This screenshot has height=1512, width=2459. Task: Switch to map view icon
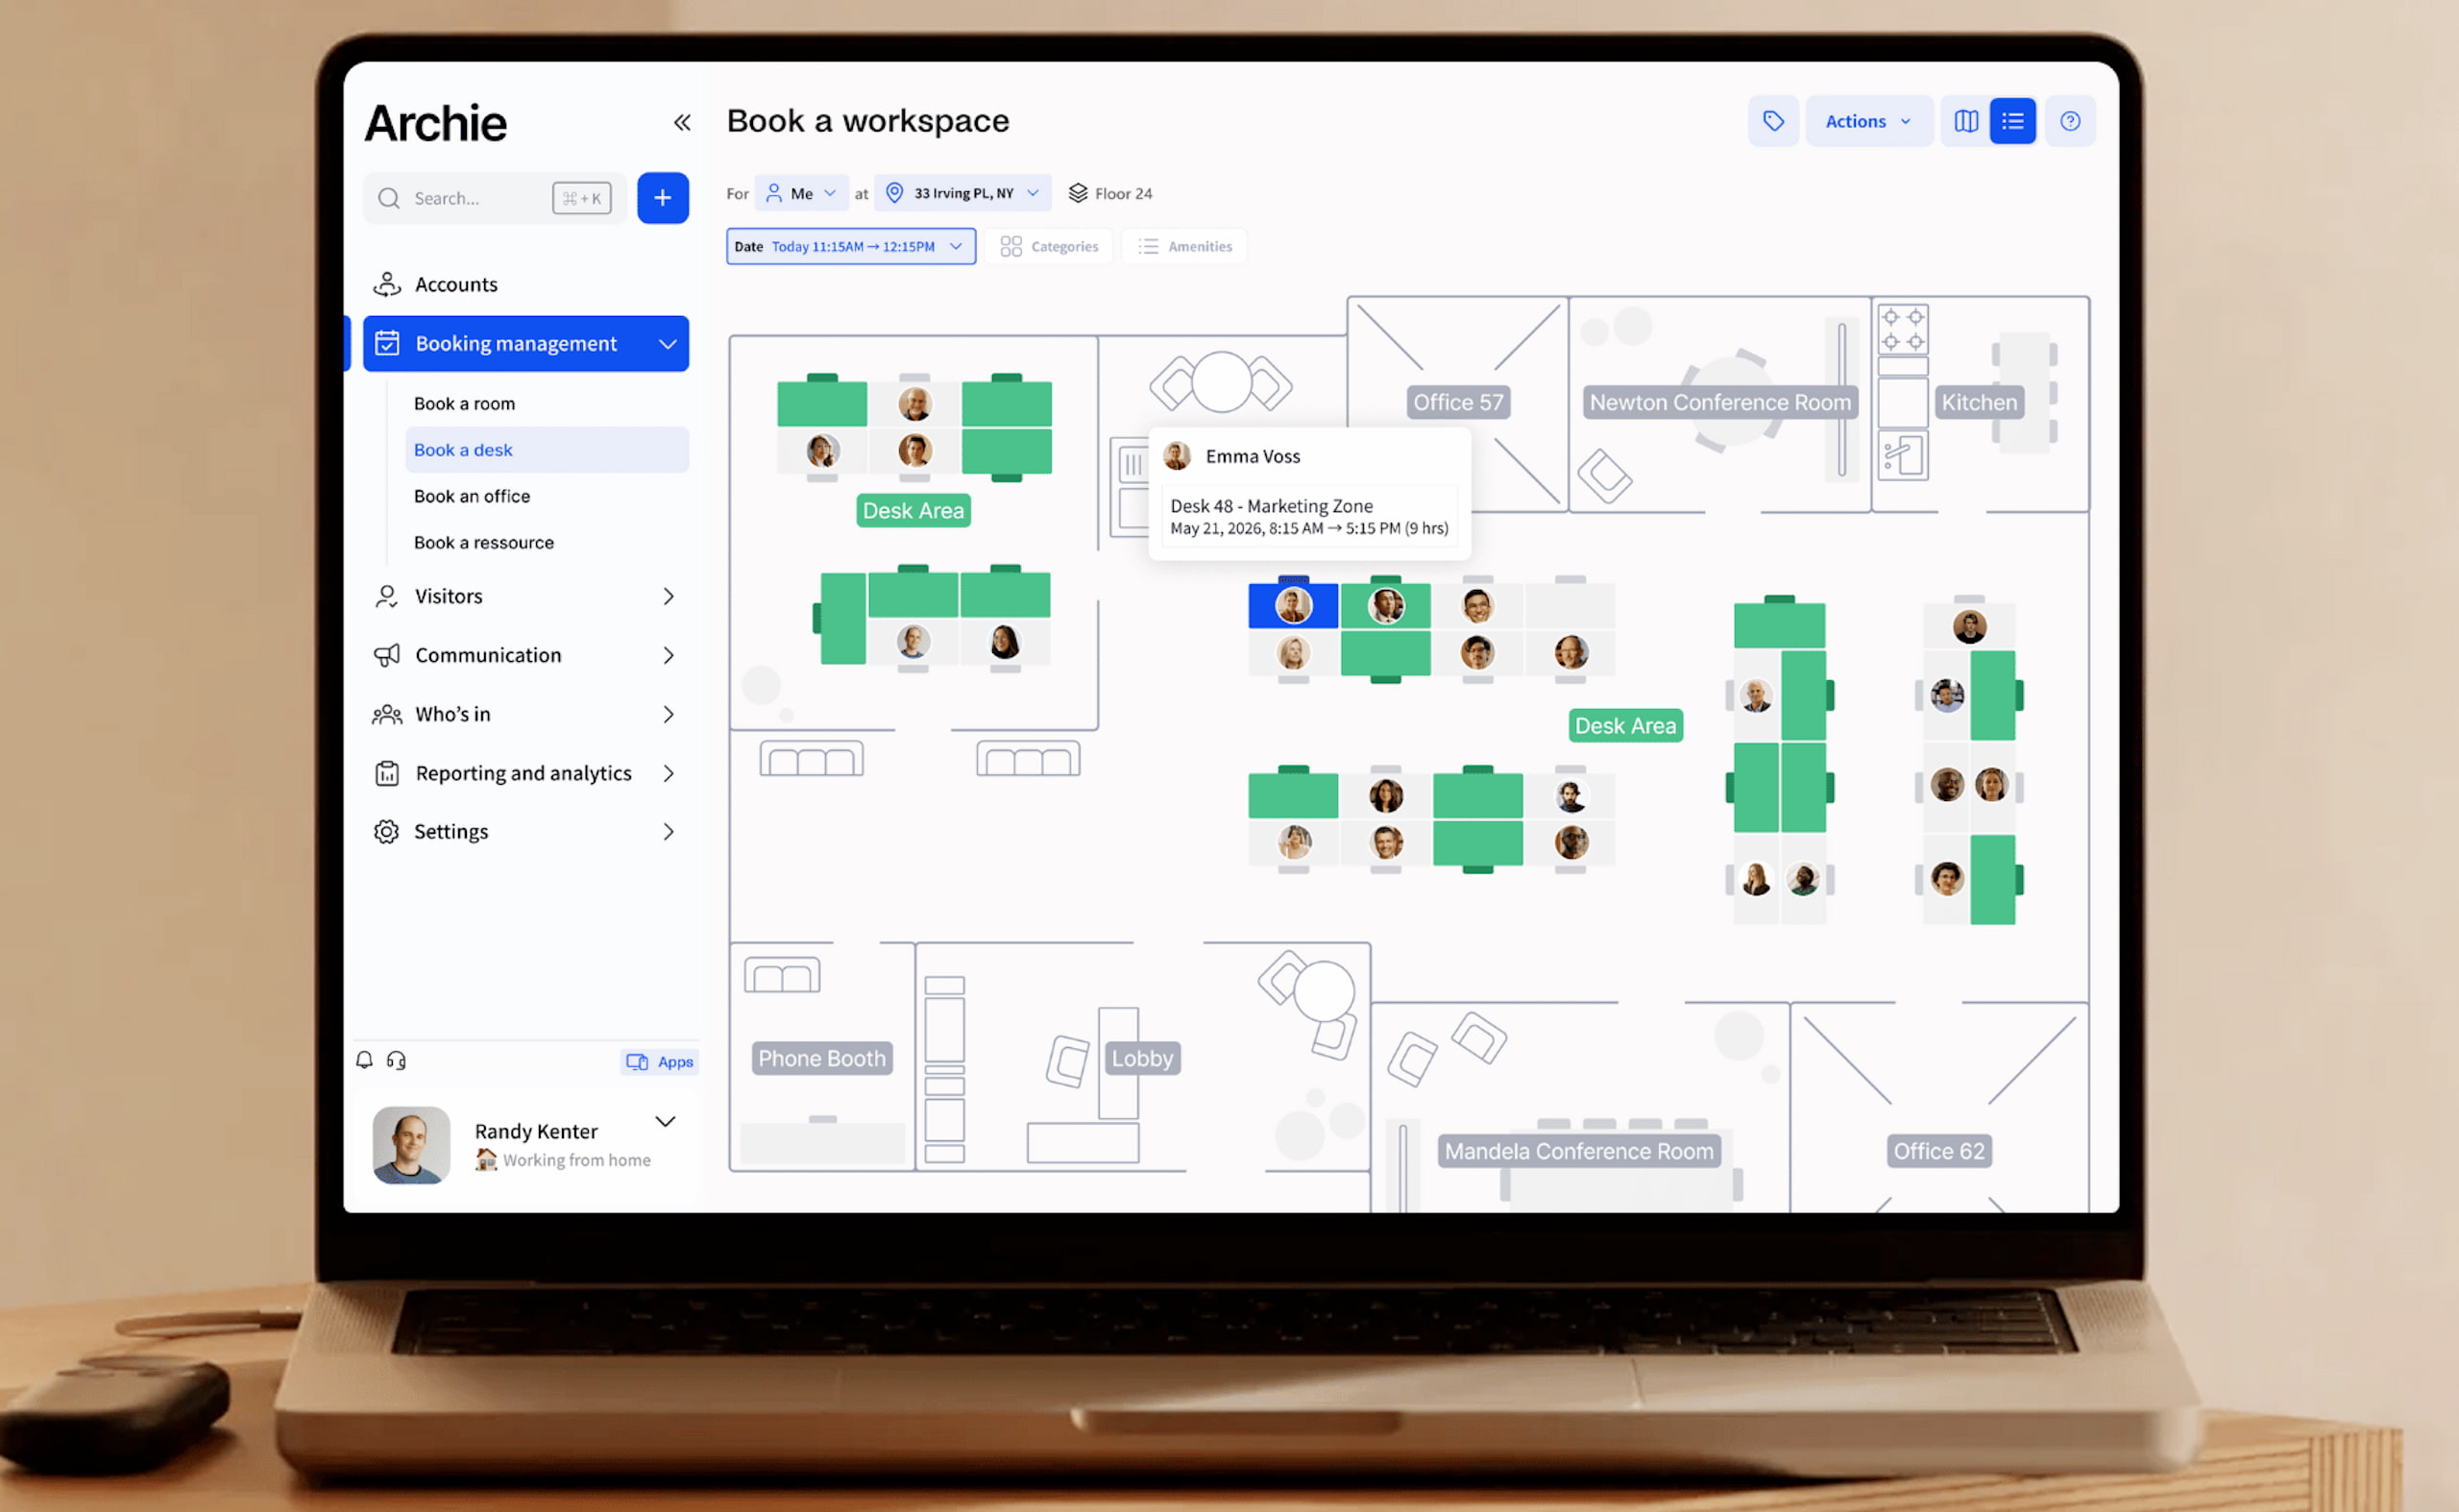pos(1965,120)
